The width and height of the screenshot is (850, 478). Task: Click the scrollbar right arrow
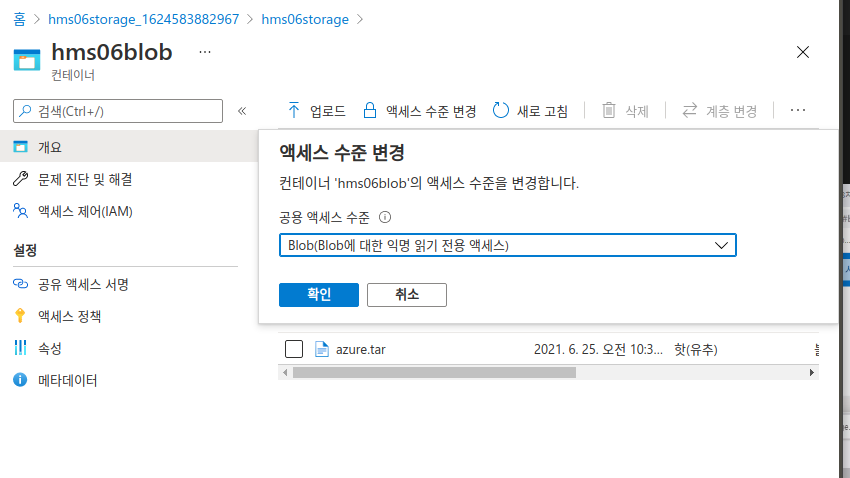pyautogui.click(x=812, y=372)
